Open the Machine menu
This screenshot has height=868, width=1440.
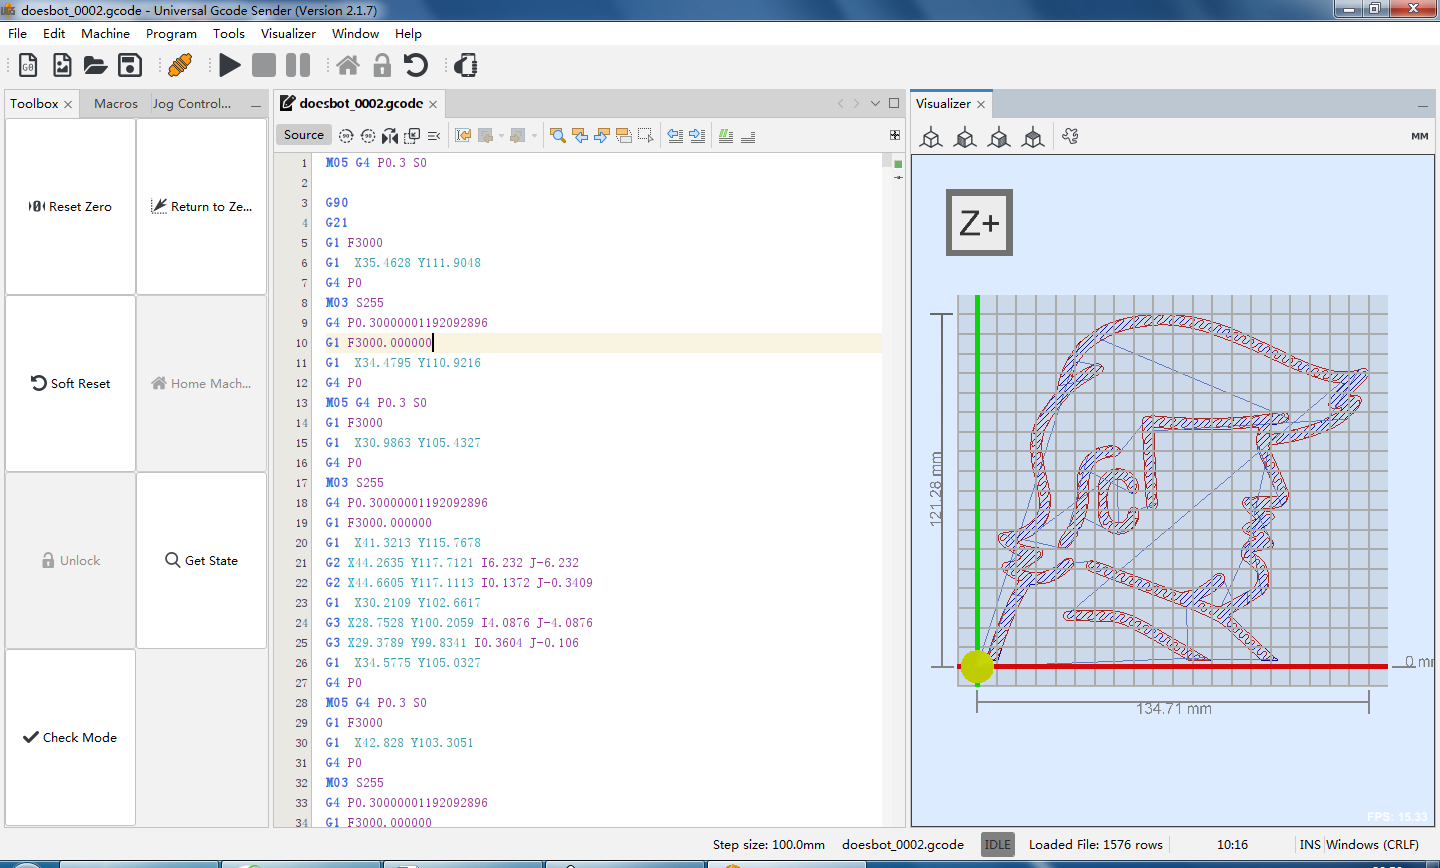(x=105, y=33)
